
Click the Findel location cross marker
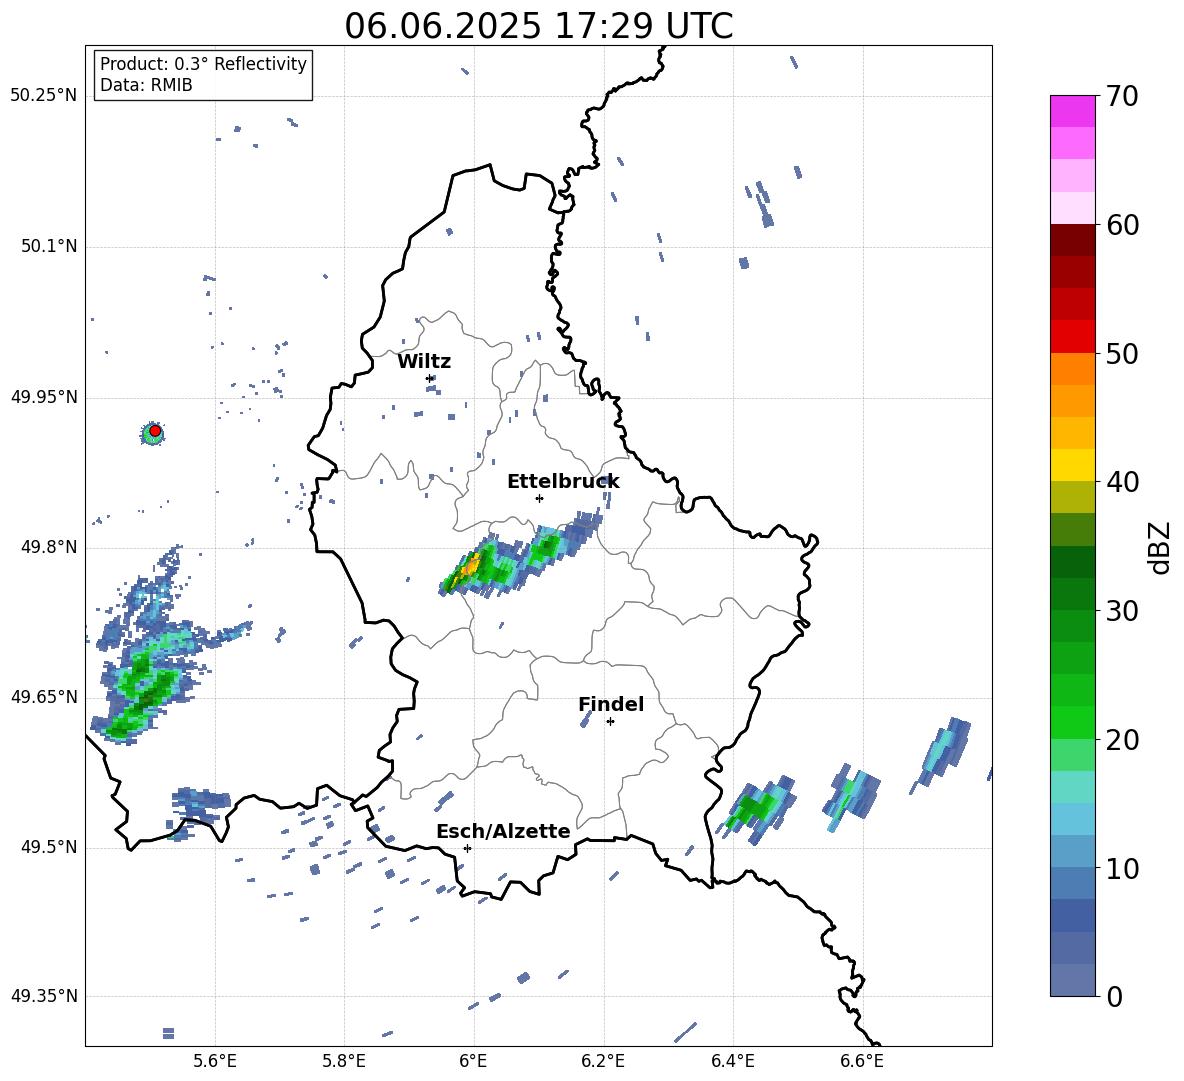pos(610,722)
